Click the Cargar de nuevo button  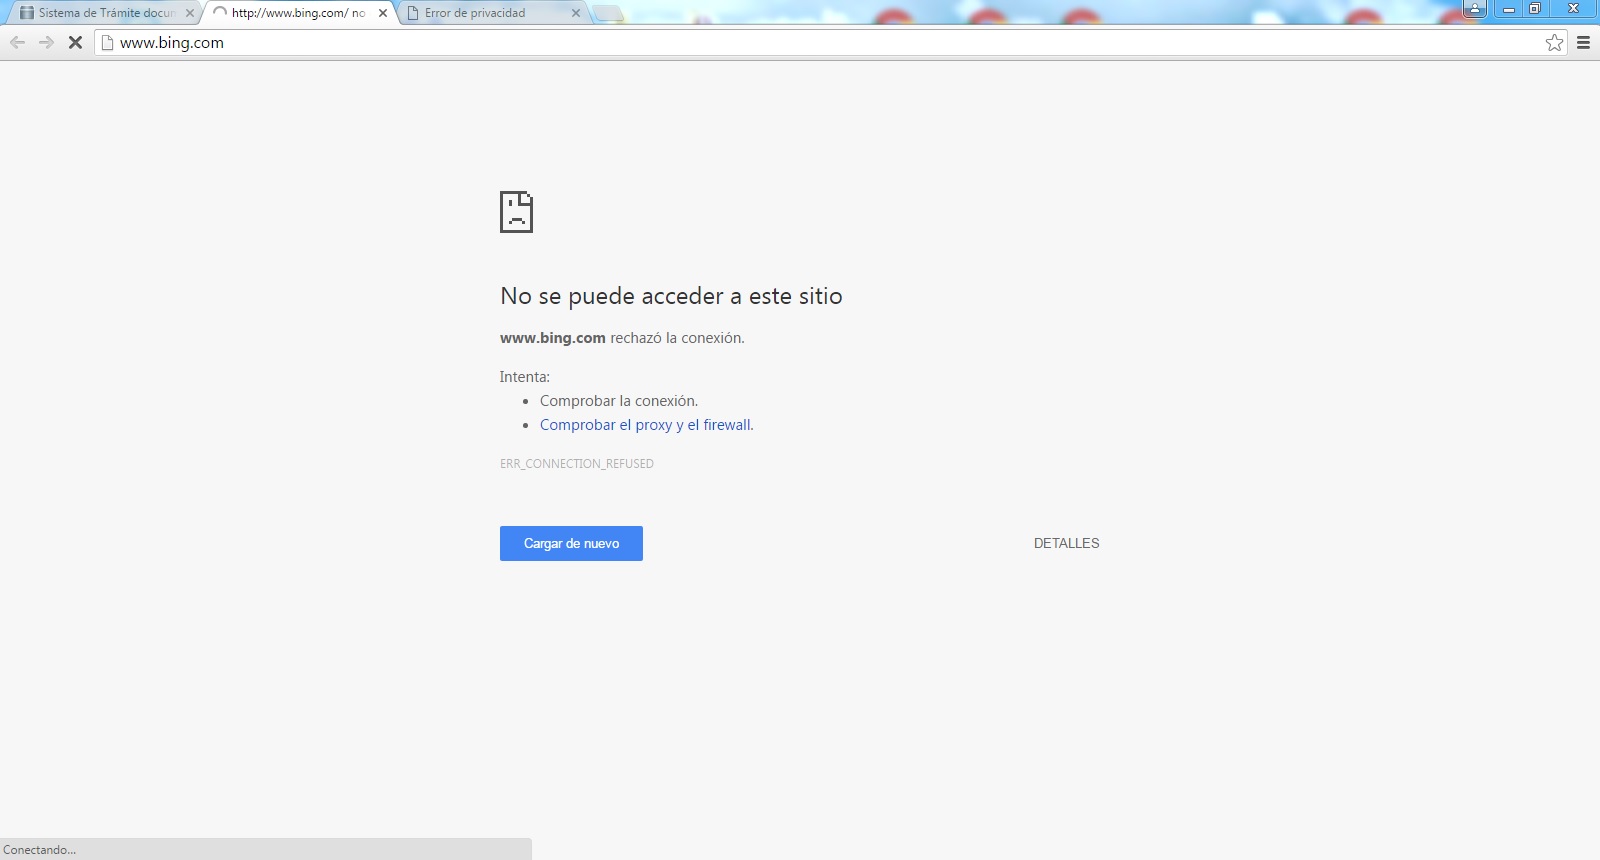point(571,543)
